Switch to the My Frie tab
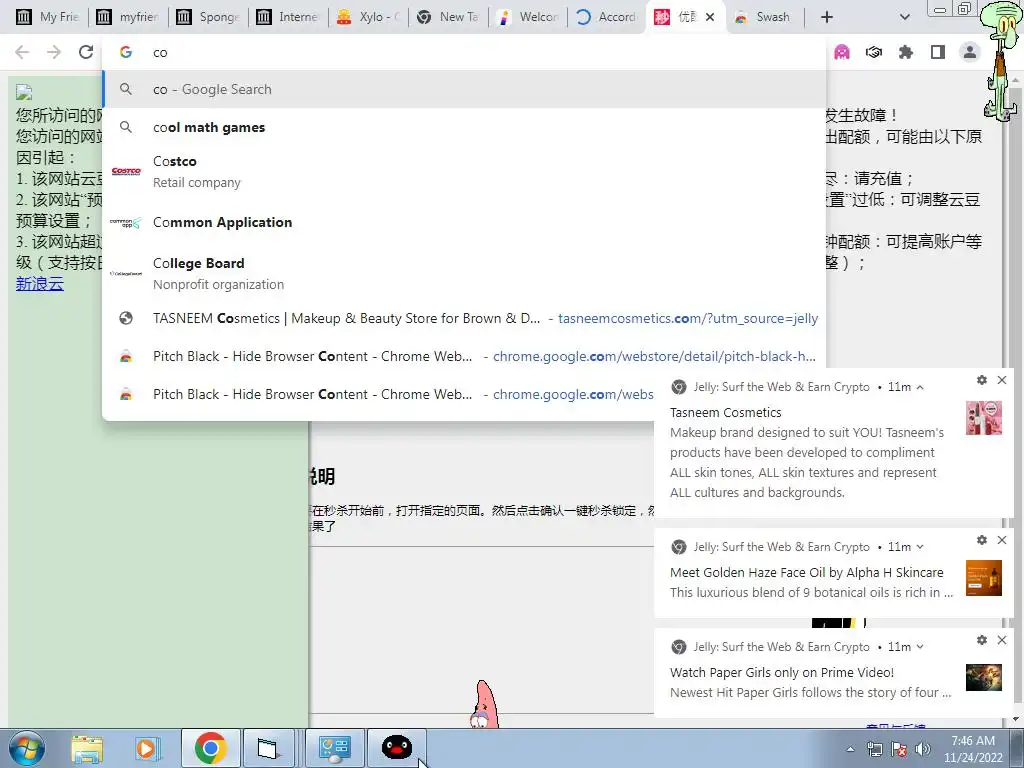The height and width of the screenshot is (768, 1024). click(x=47, y=17)
